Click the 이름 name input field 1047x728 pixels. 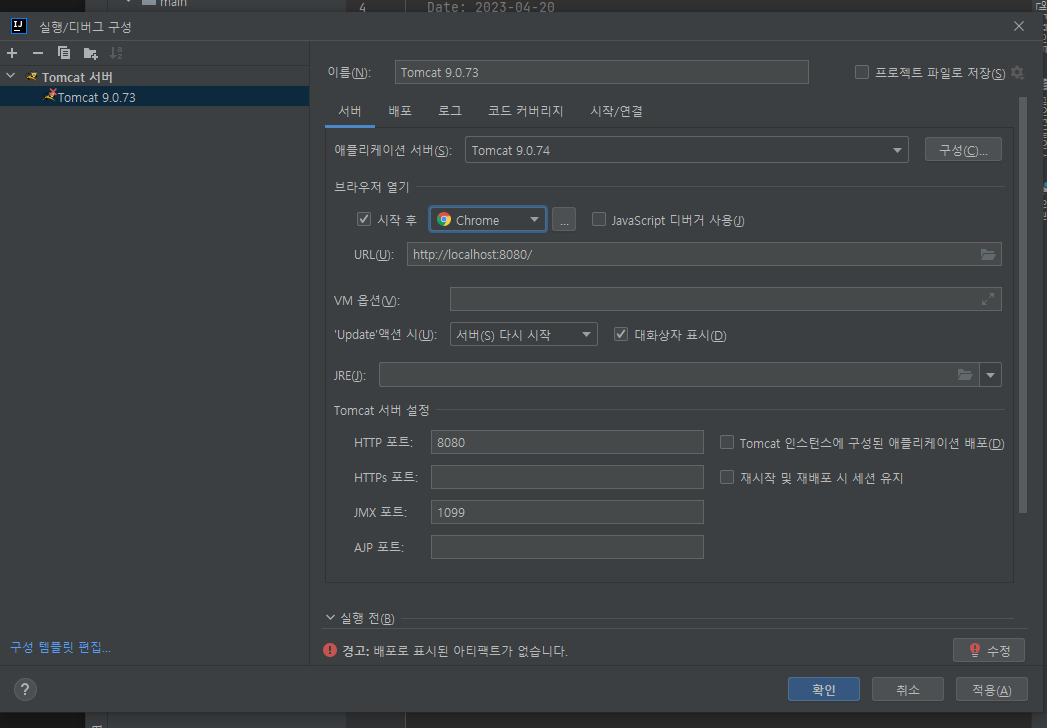(602, 72)
